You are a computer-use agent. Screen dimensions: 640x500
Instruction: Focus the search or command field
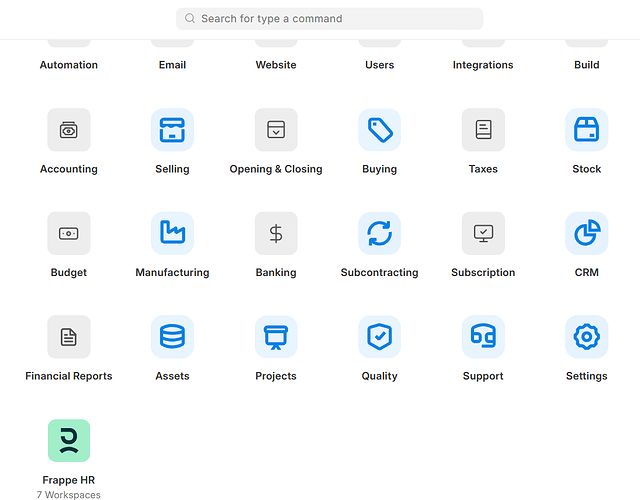tap(329, 19)
